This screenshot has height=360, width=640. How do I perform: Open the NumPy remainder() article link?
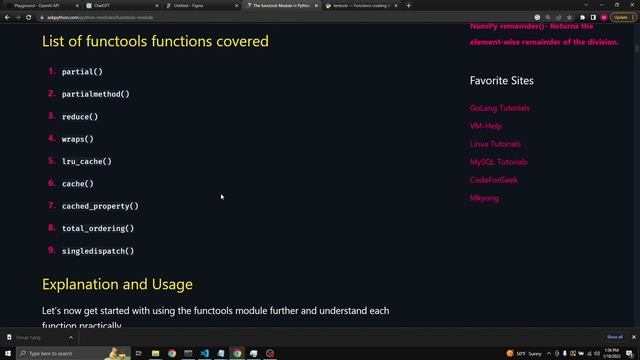tap(544, 34)
